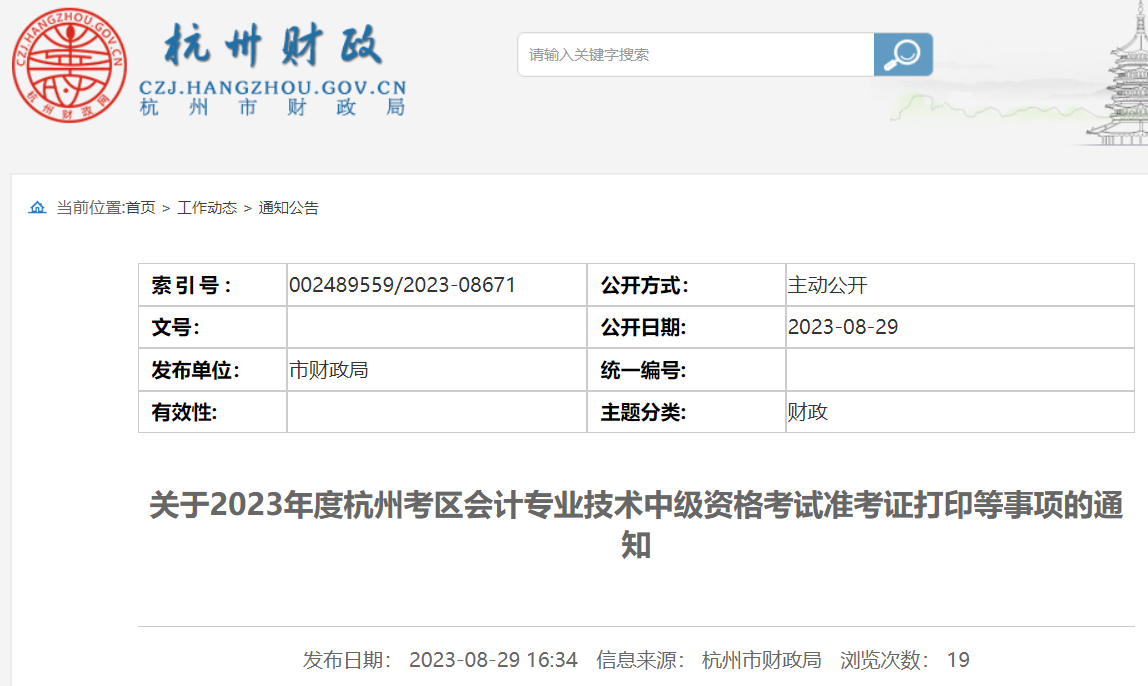Image resolution: width=1148 pixels, height=686 pixels.
Task: Click the 市财政局 publishing unit cell
Action: (x=328, y=370)
